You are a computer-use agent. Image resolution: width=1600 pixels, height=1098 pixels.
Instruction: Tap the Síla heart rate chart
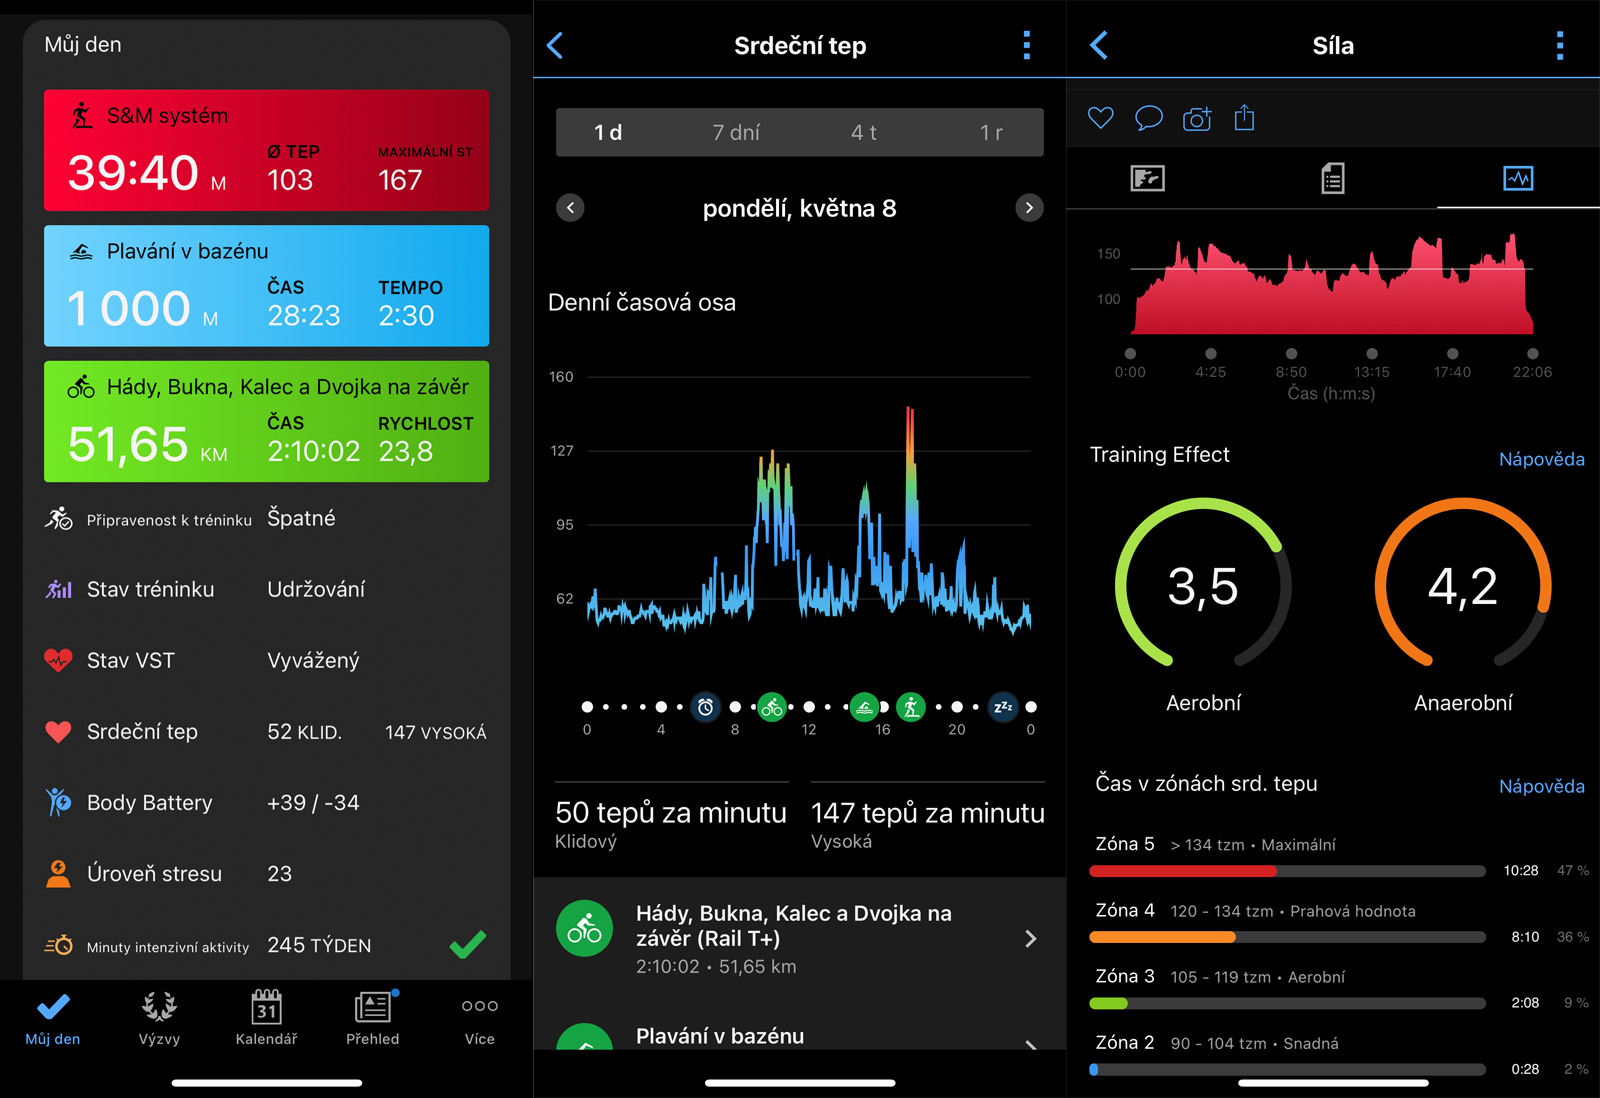[1332, 284]
